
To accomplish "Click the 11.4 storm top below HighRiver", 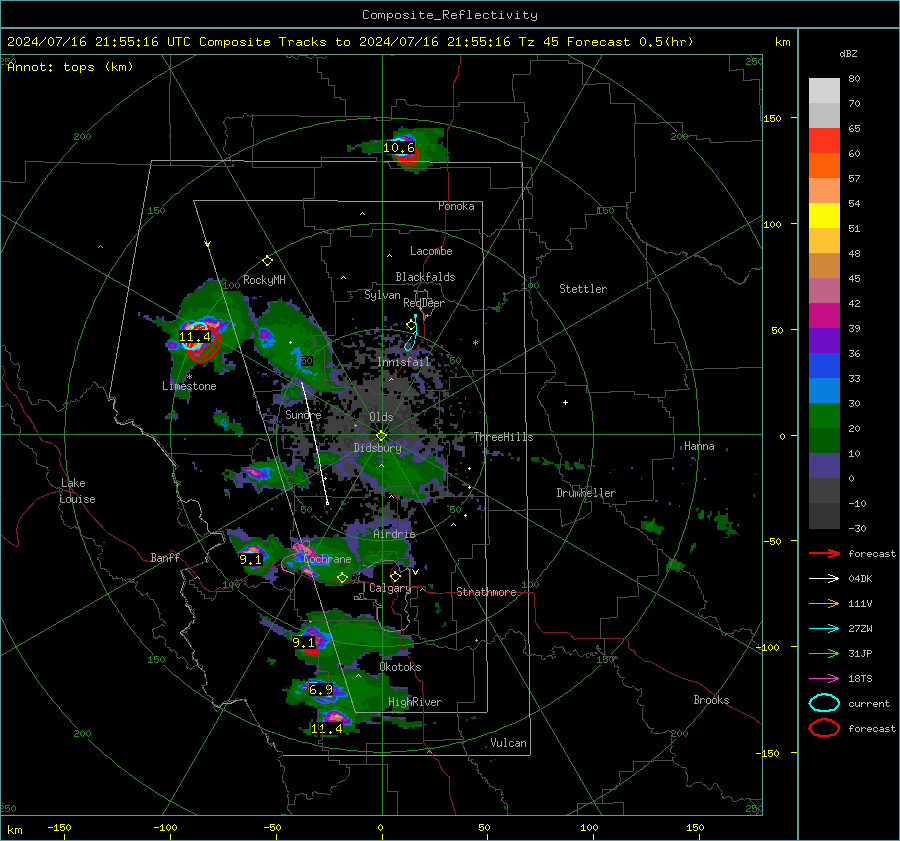I will pos(327,728).
